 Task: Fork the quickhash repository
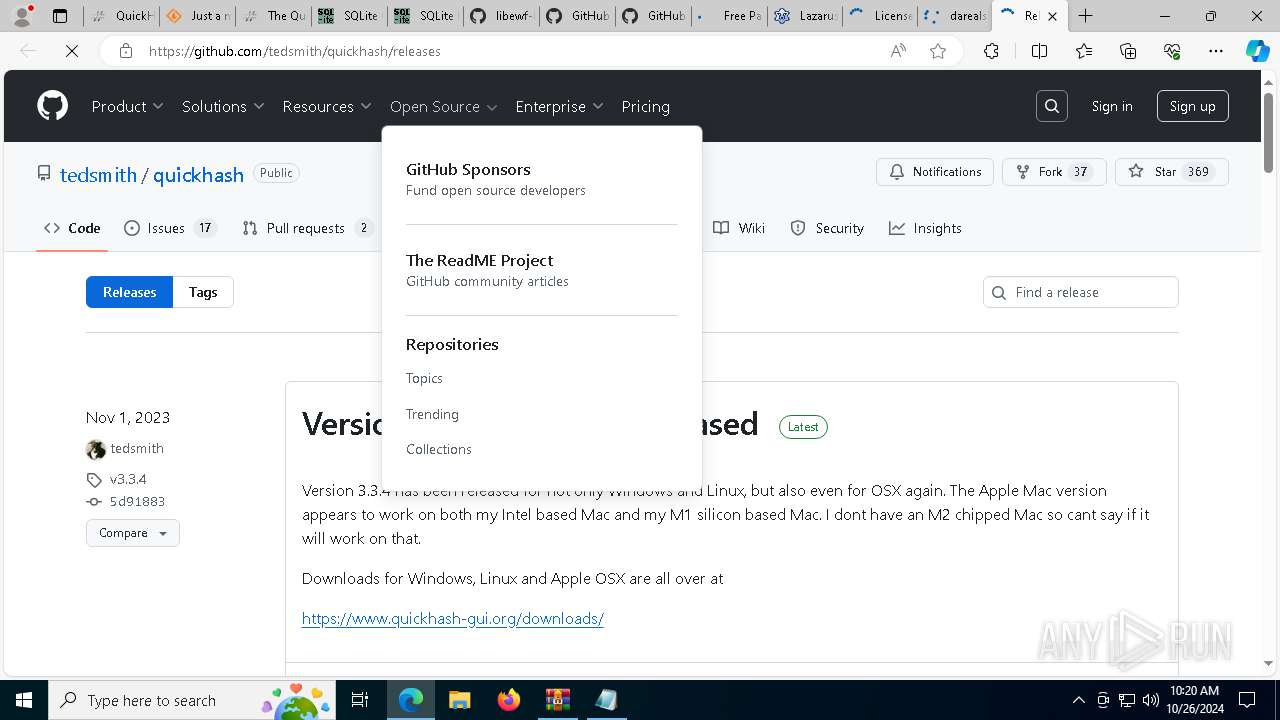pos(1054,172)
